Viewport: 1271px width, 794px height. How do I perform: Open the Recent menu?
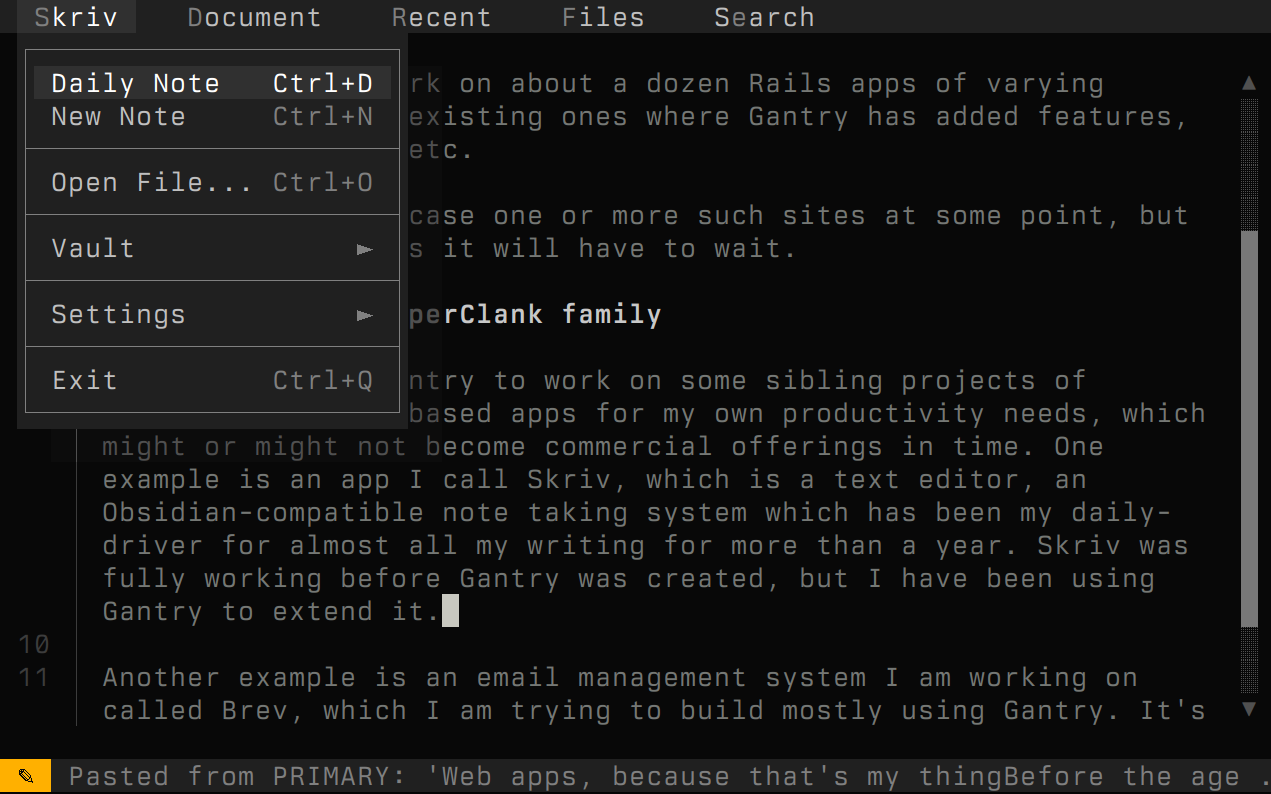(441, 17)
